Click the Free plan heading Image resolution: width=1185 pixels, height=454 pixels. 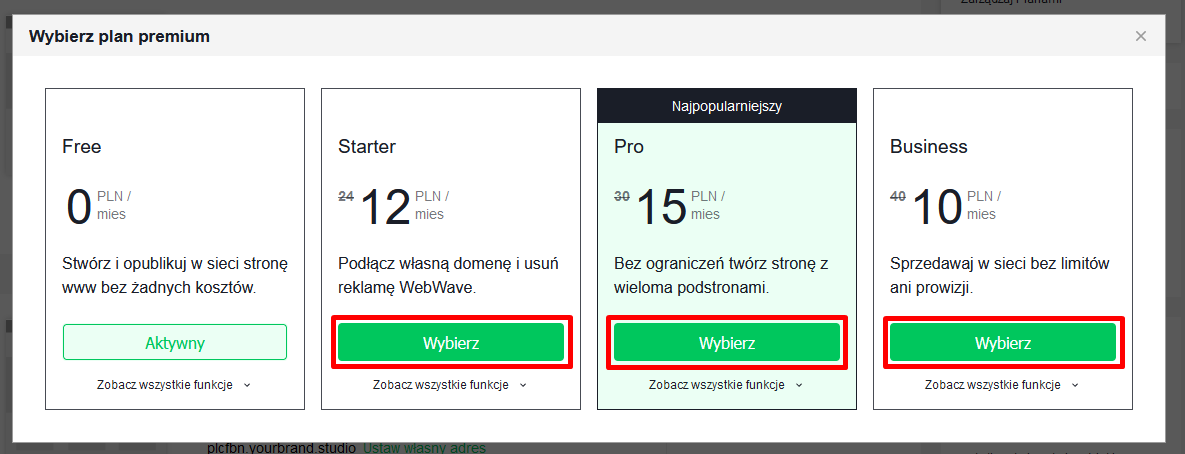click(82, 147)
